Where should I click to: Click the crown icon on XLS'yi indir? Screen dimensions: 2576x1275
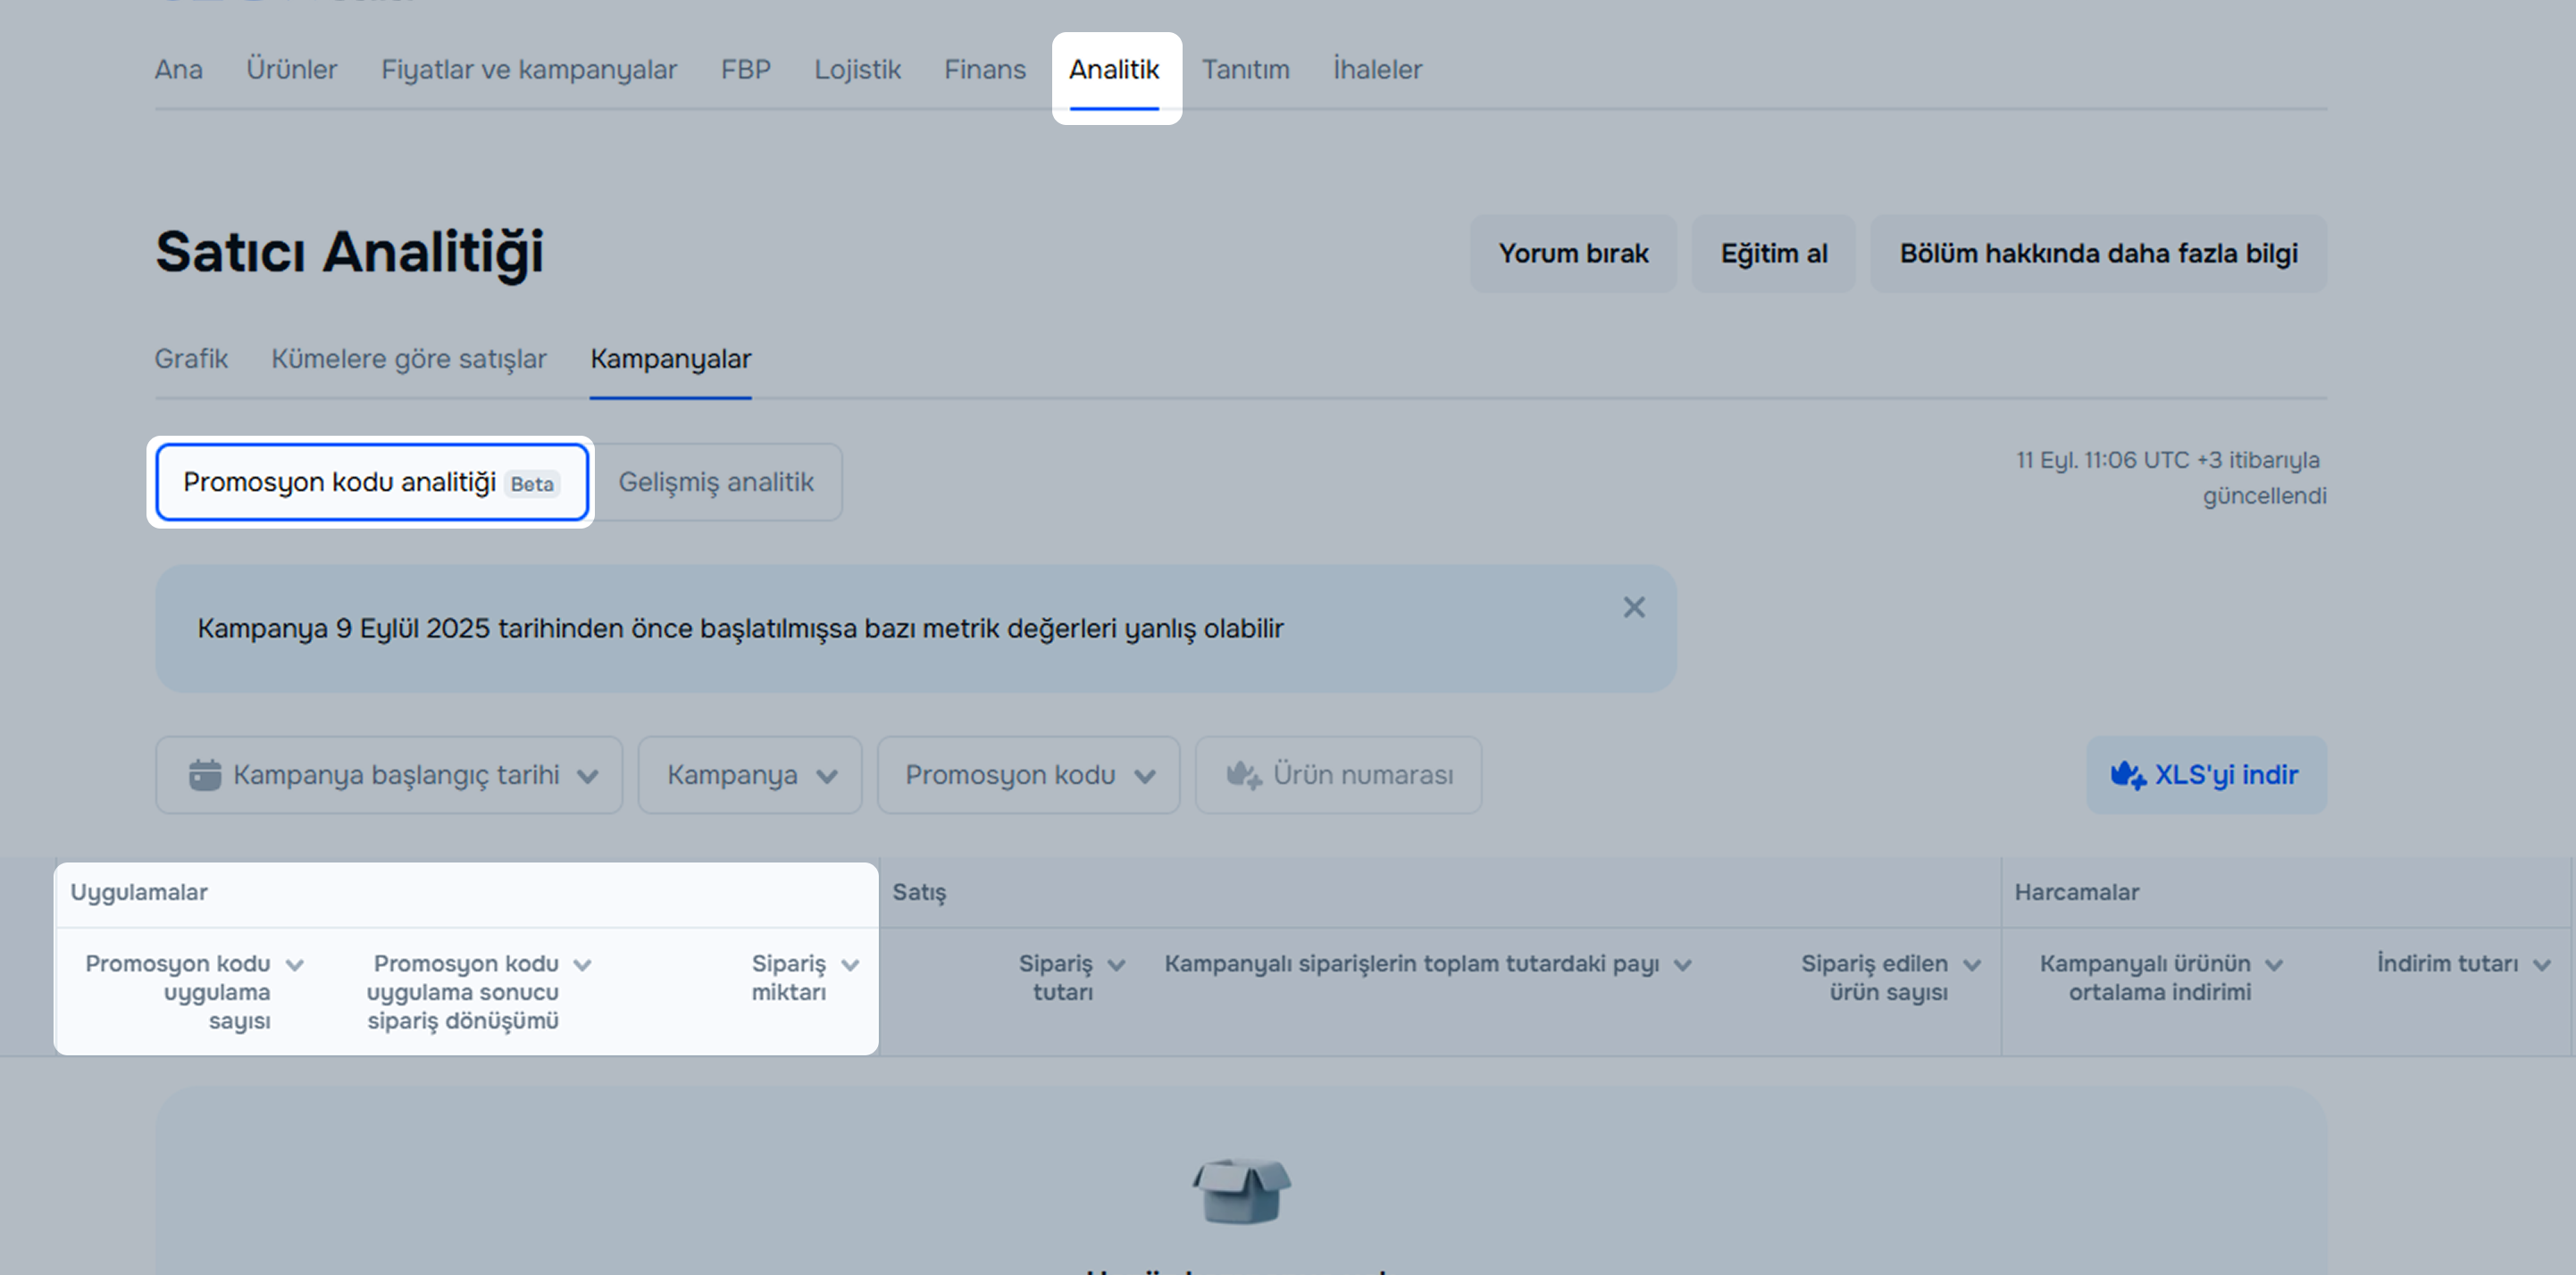click(2127, 775)
